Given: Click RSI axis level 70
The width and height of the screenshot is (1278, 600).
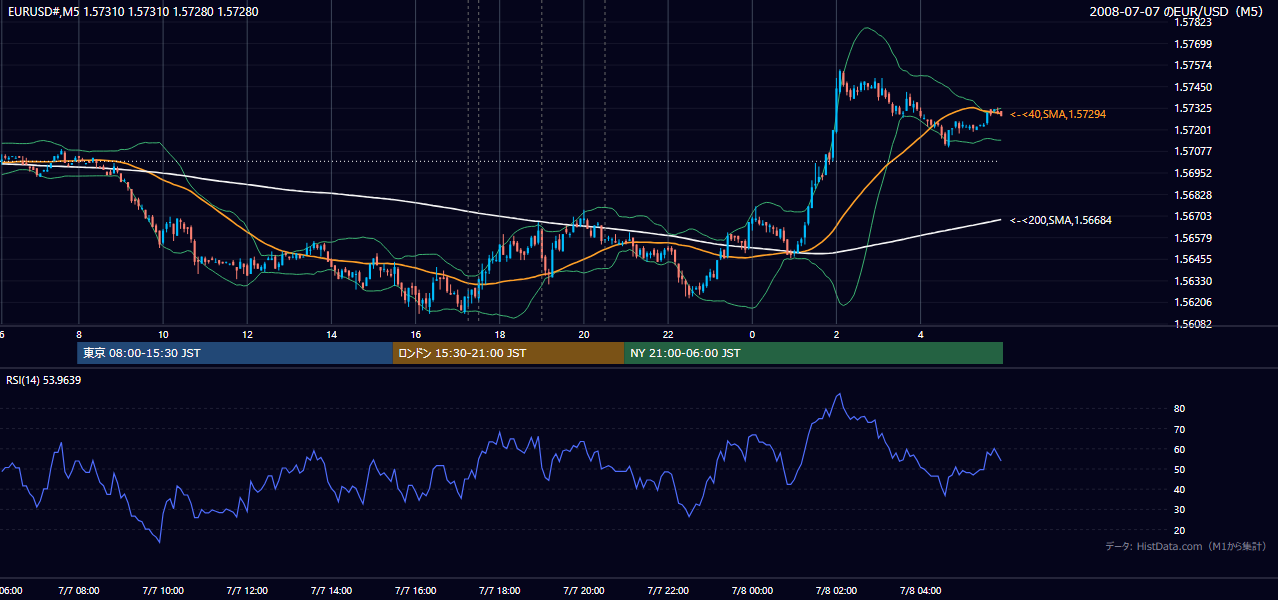Looking at the screenshot, I should coord(1179,429).
